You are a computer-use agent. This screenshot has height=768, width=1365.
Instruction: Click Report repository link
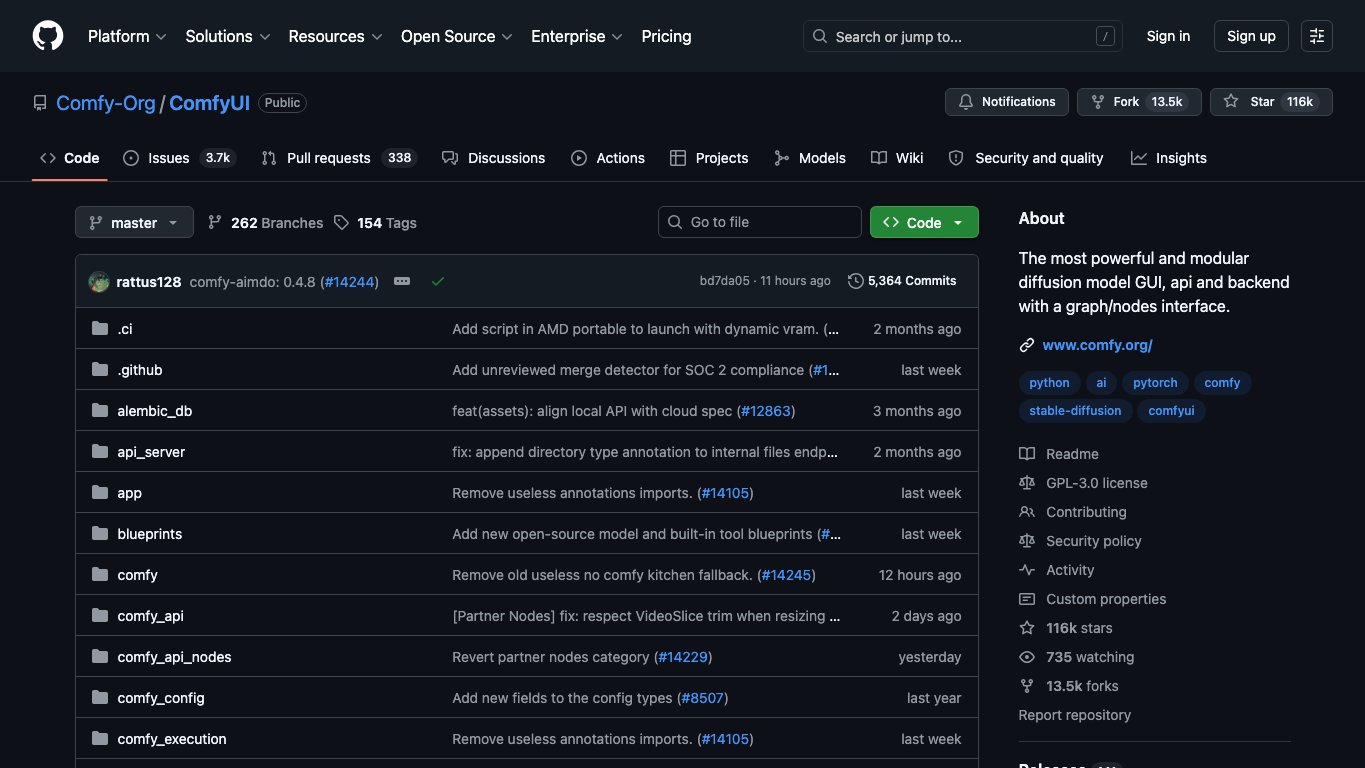pos(1074,715)
